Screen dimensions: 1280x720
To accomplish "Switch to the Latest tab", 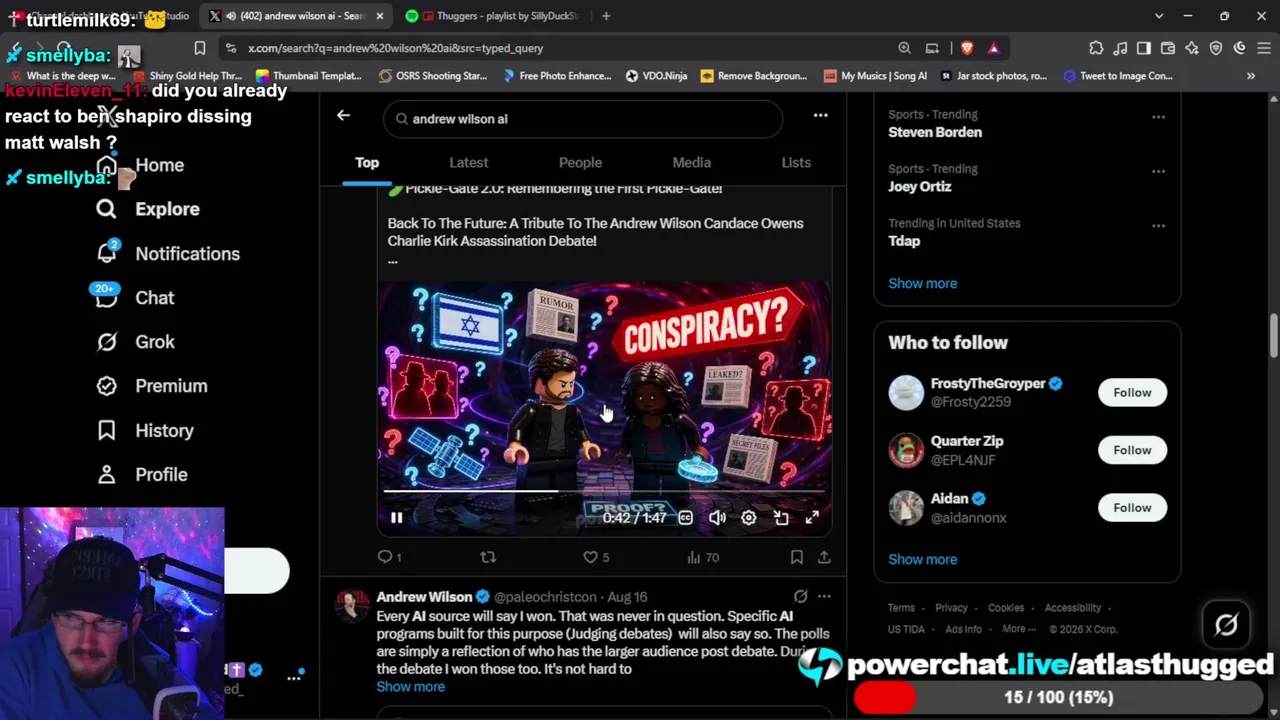I will [x=468, y=162].
